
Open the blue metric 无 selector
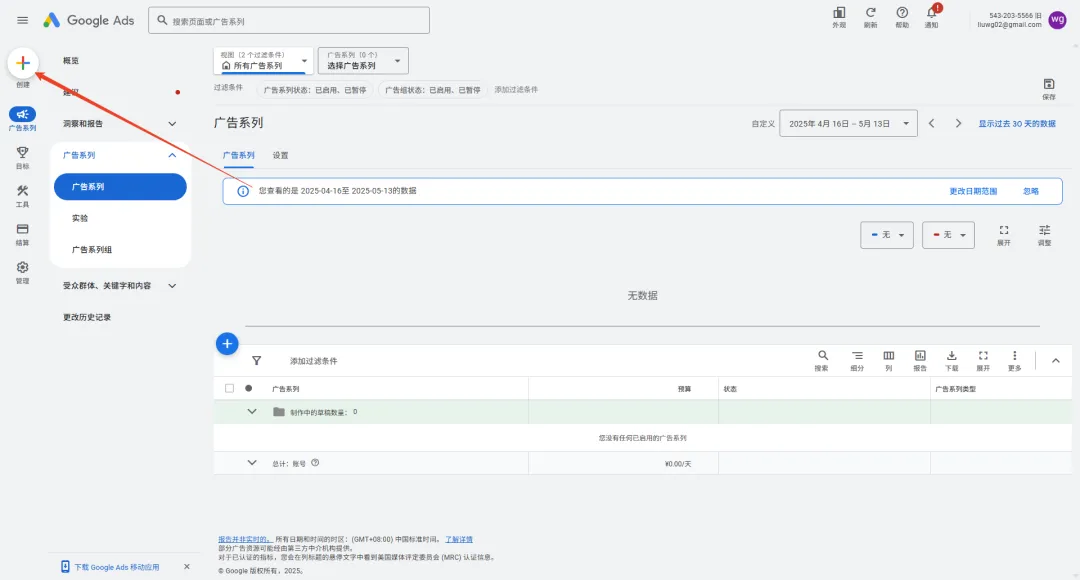point(887,234)
